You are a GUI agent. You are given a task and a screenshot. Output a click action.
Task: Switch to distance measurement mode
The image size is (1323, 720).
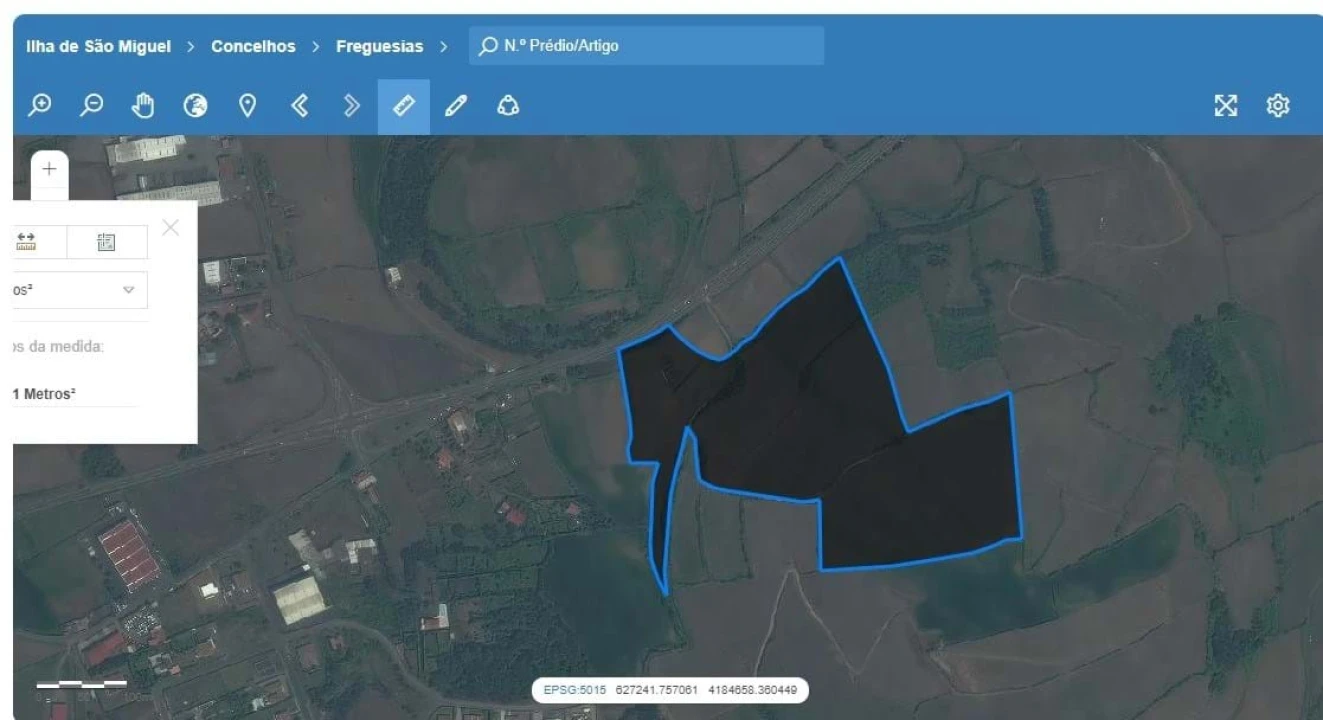pos(23,240)
